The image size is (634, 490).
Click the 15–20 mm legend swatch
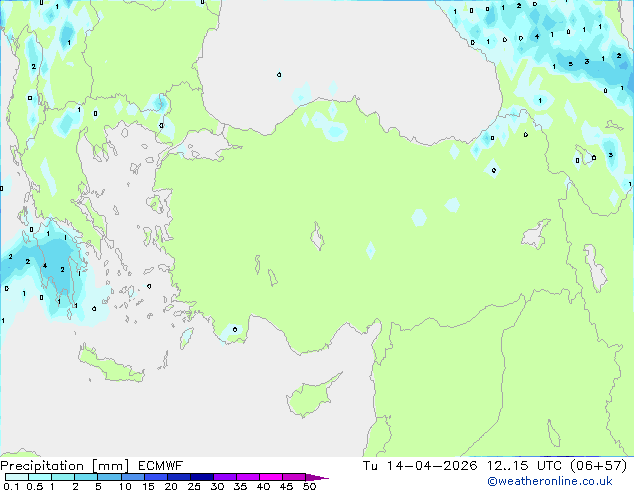coord(155,477)
